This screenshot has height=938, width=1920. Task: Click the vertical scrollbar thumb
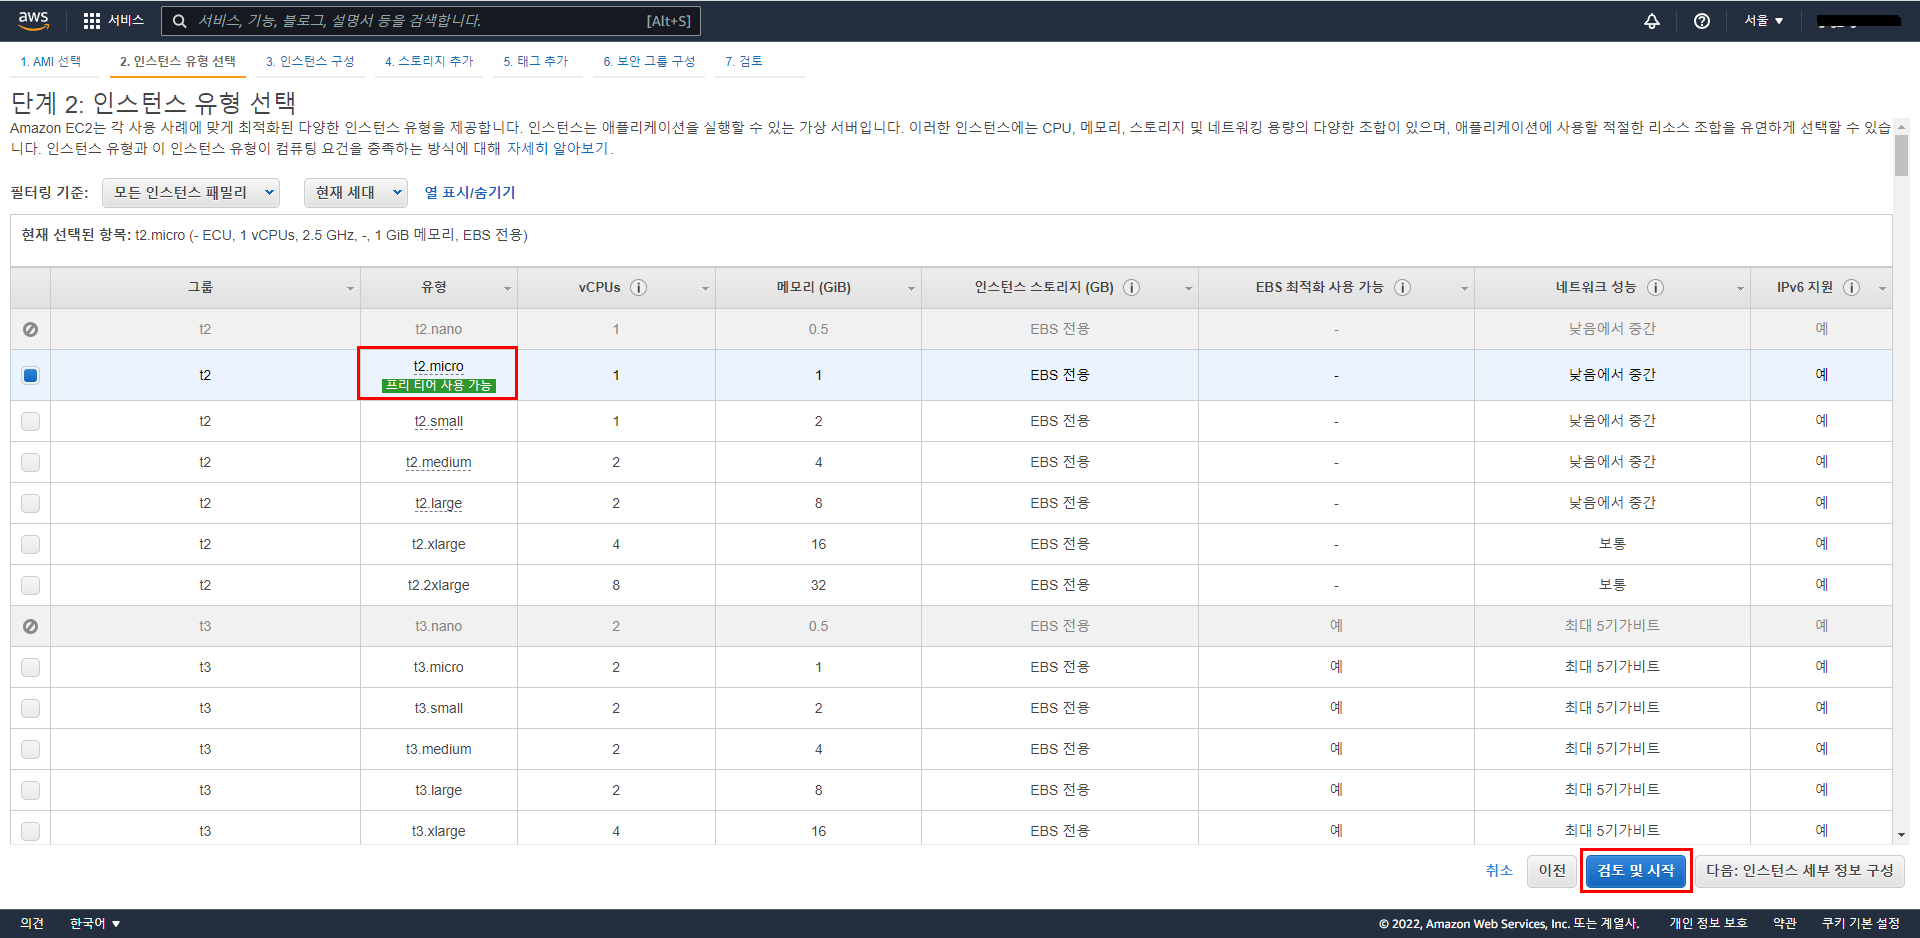[1901, 155]
